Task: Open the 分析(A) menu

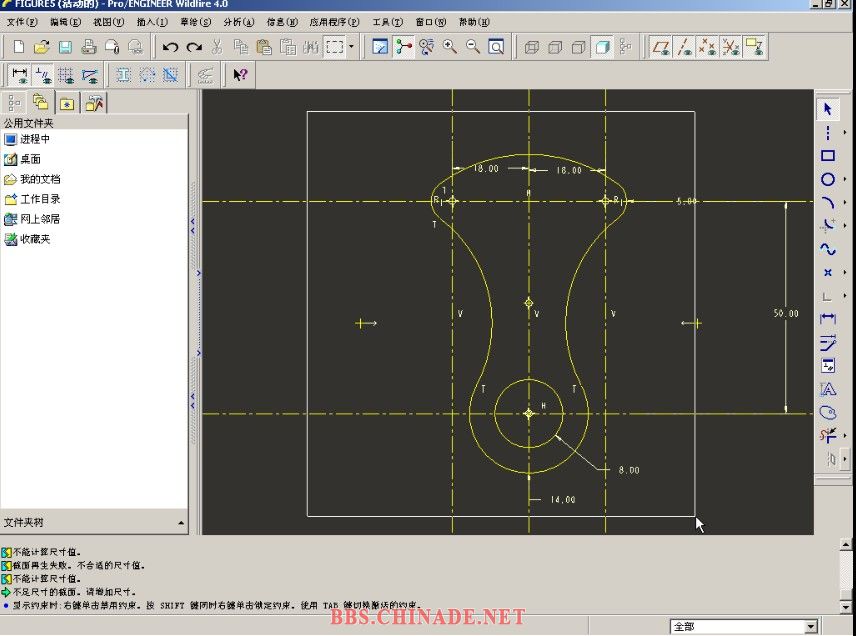Action: tap(239, 22)
